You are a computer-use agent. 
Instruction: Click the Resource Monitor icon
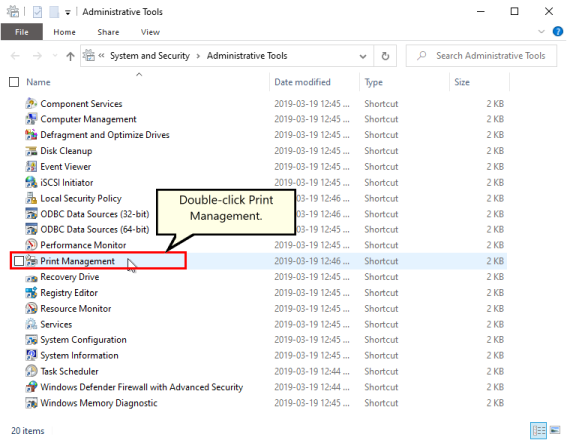pyautogui.click(x=31, y=309)
